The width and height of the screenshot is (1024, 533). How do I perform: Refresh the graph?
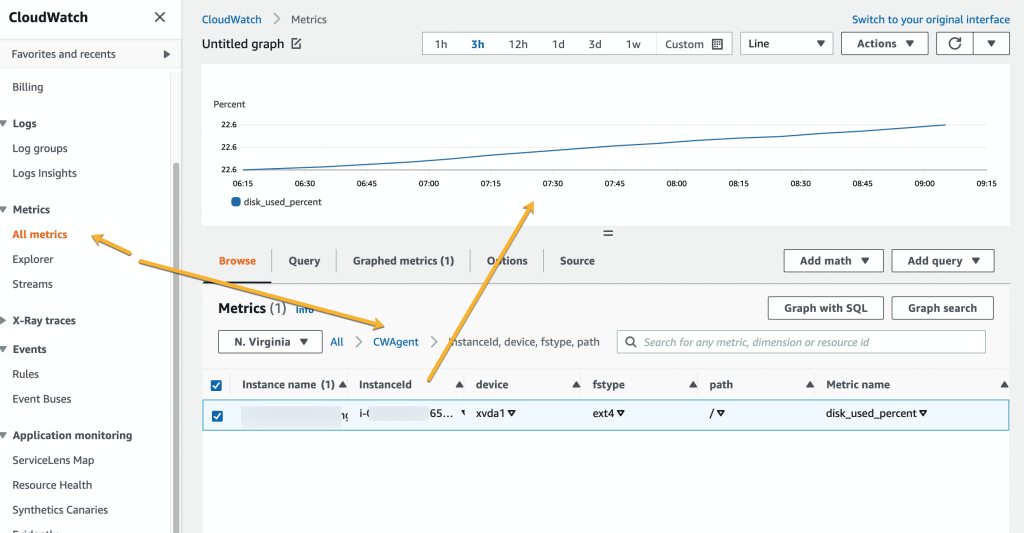click(954, 44)
